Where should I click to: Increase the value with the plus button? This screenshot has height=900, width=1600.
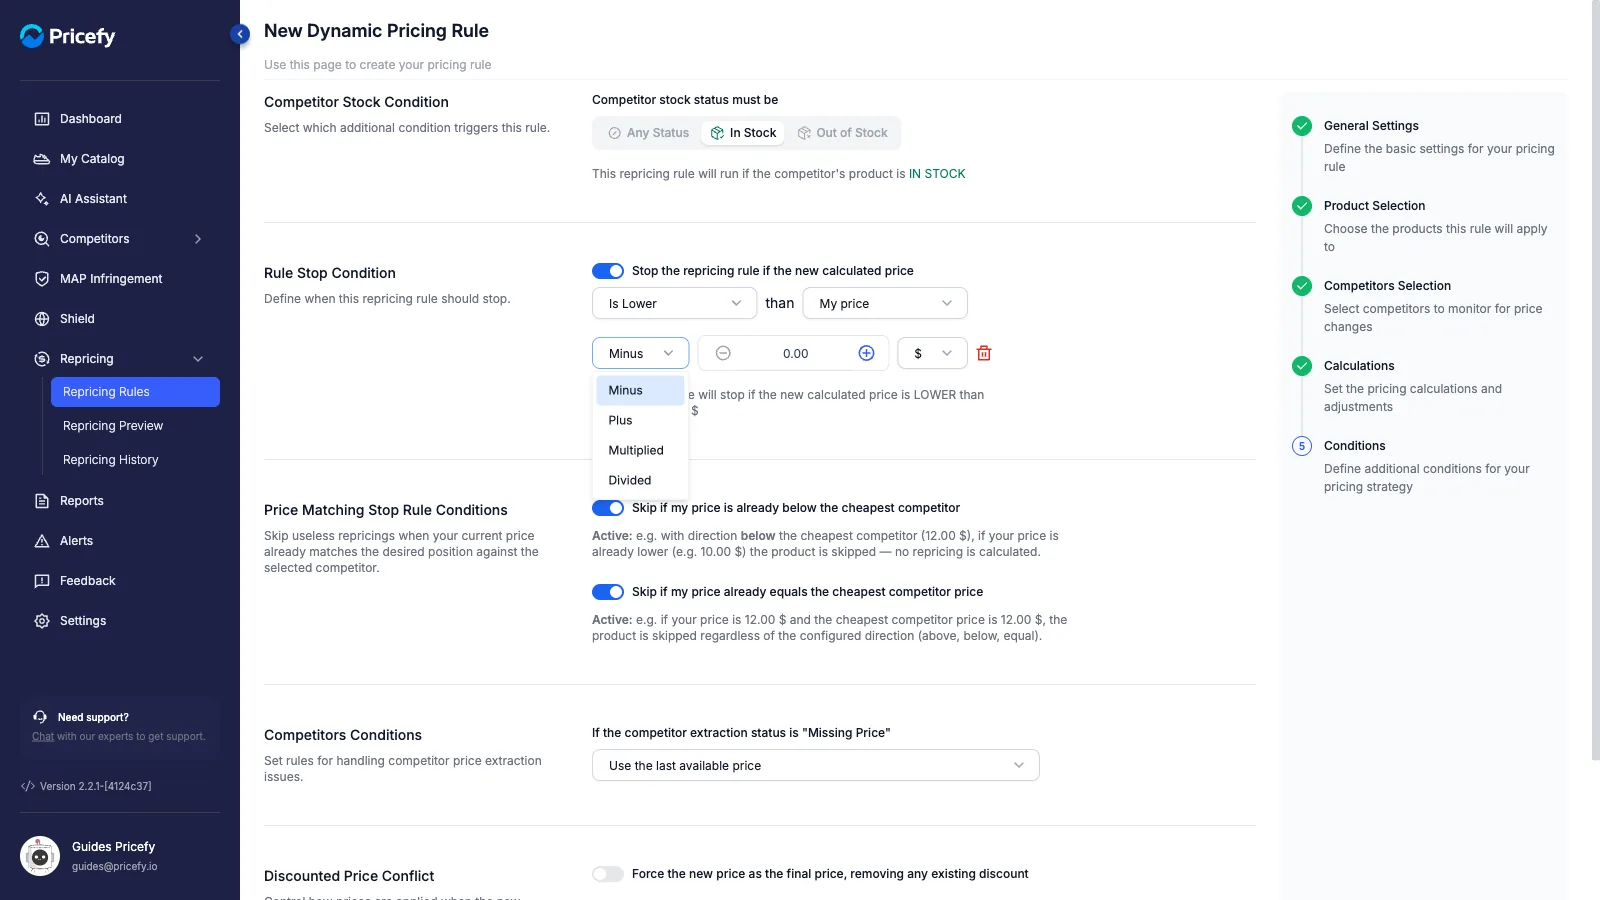[x=866, y=353]
